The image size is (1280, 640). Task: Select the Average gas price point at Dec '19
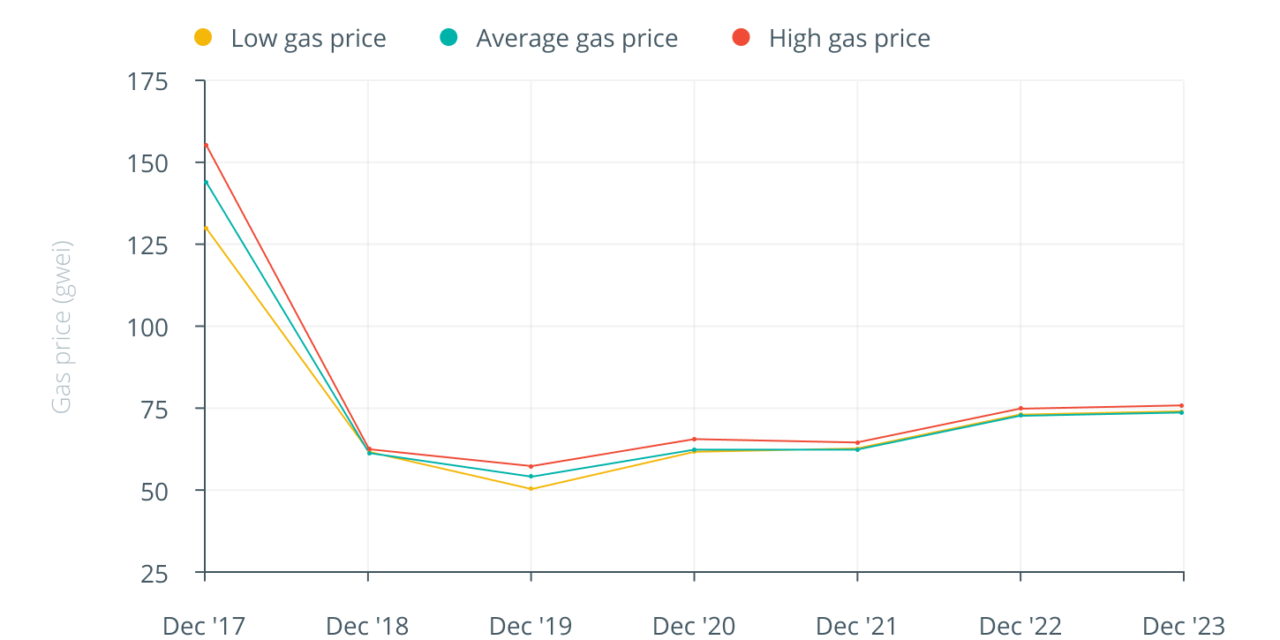(531, 476)
